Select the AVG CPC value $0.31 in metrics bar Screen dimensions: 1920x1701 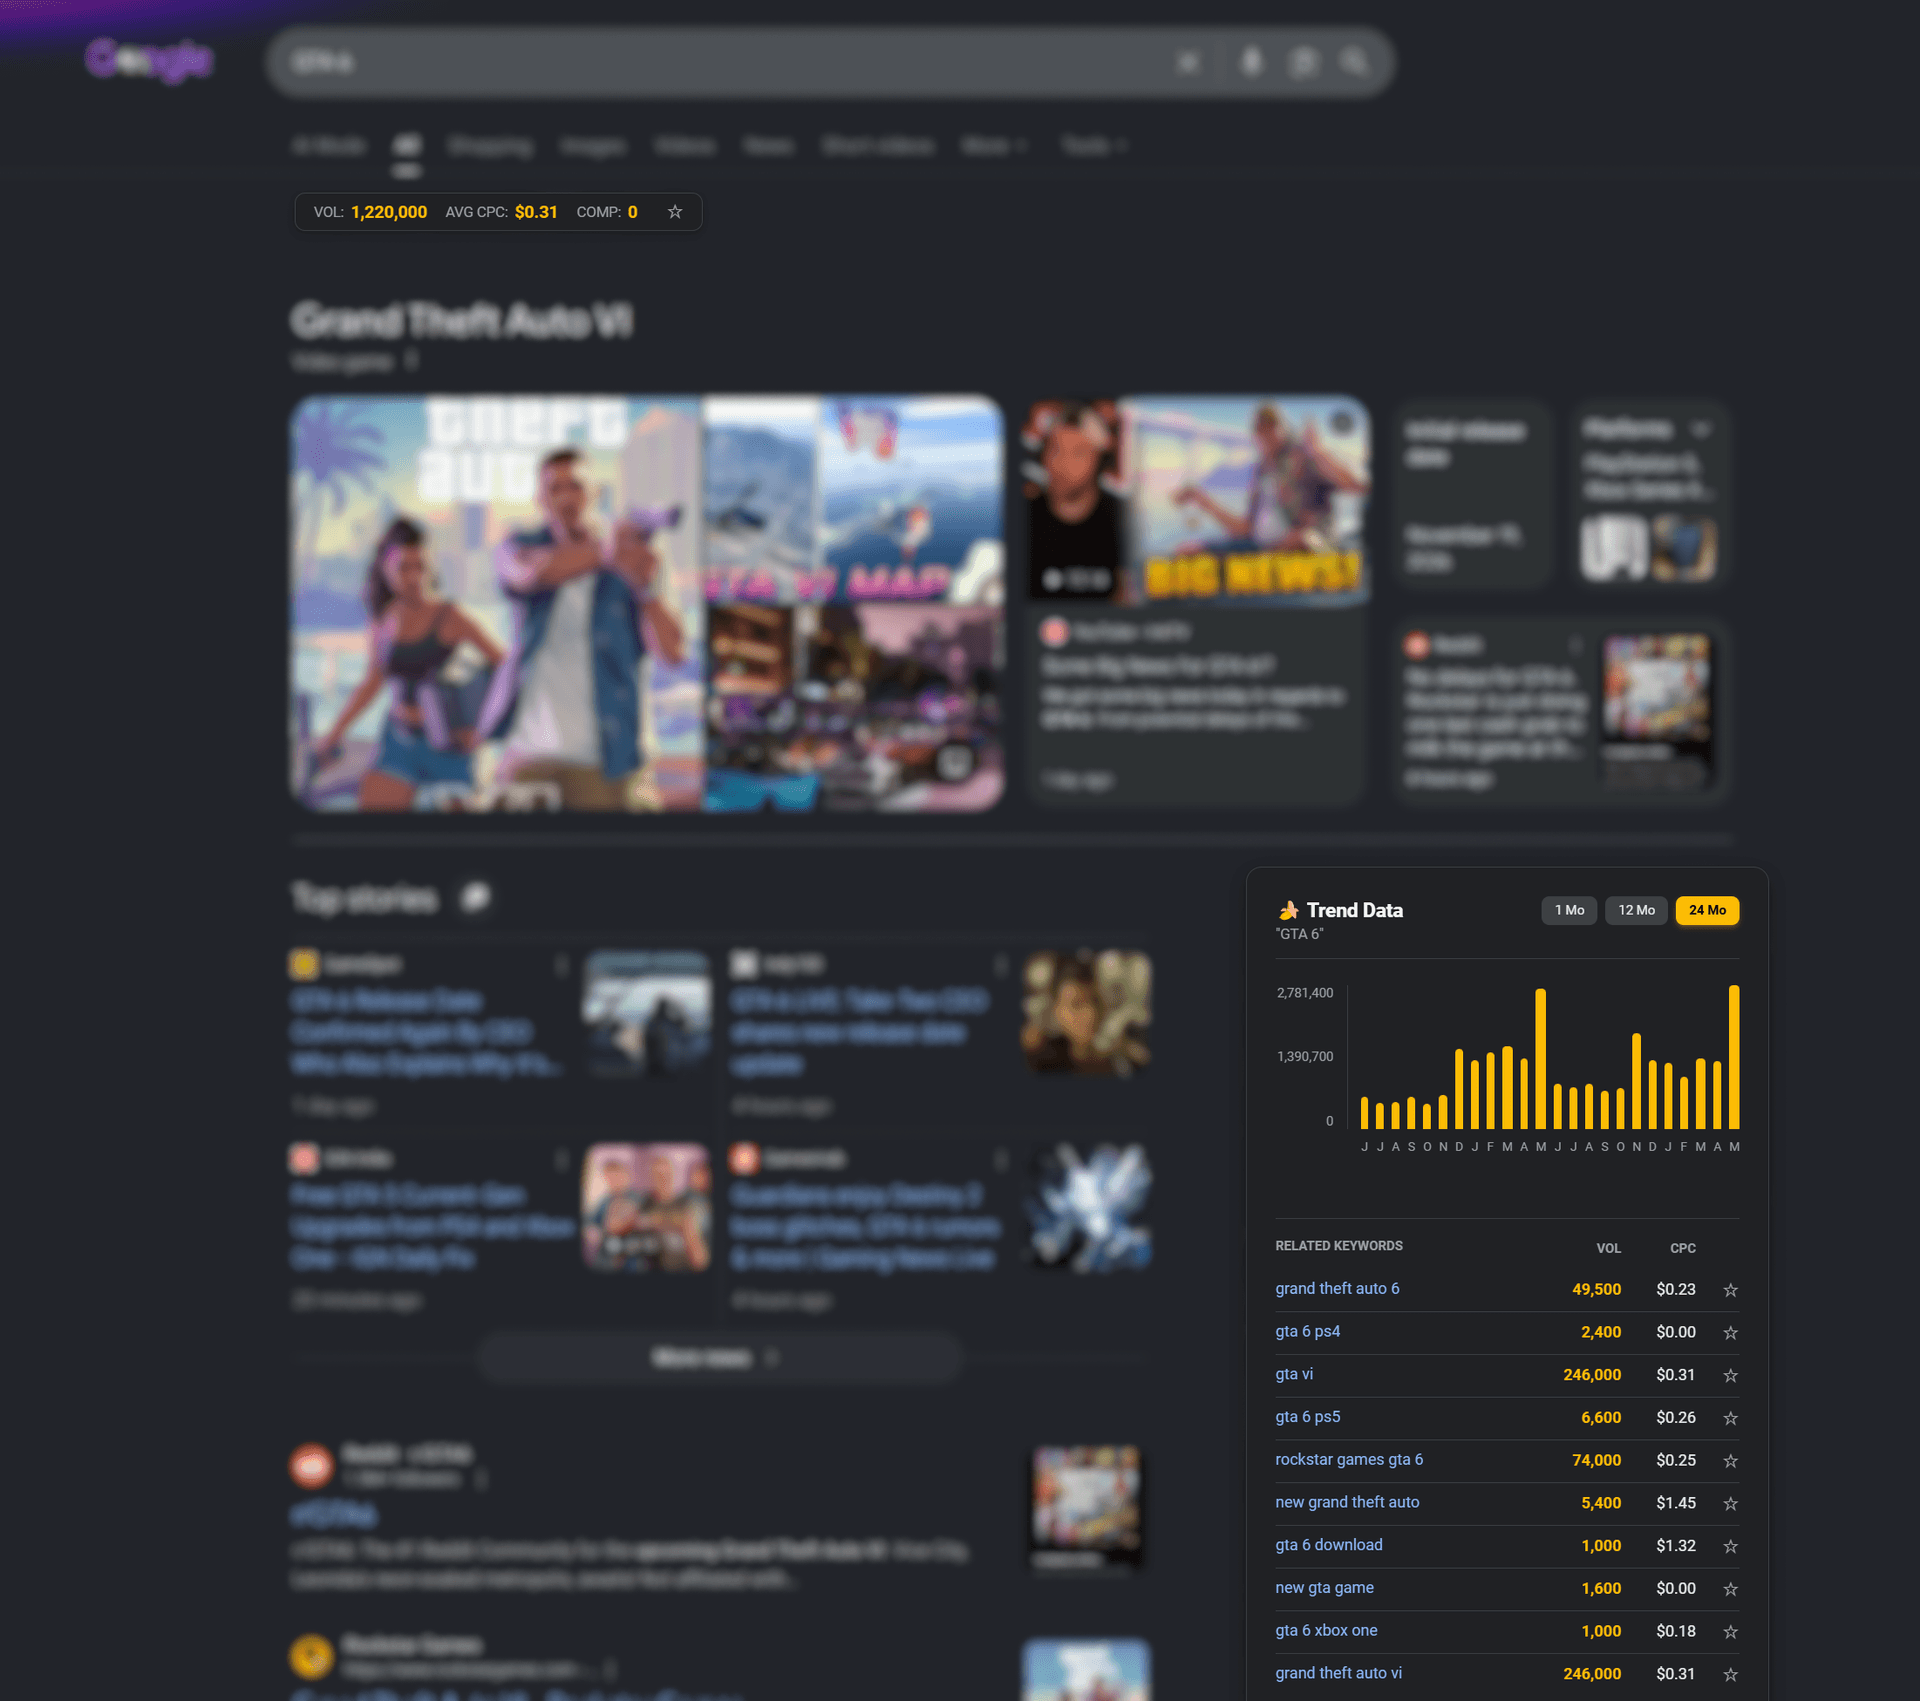pos(536,212)
